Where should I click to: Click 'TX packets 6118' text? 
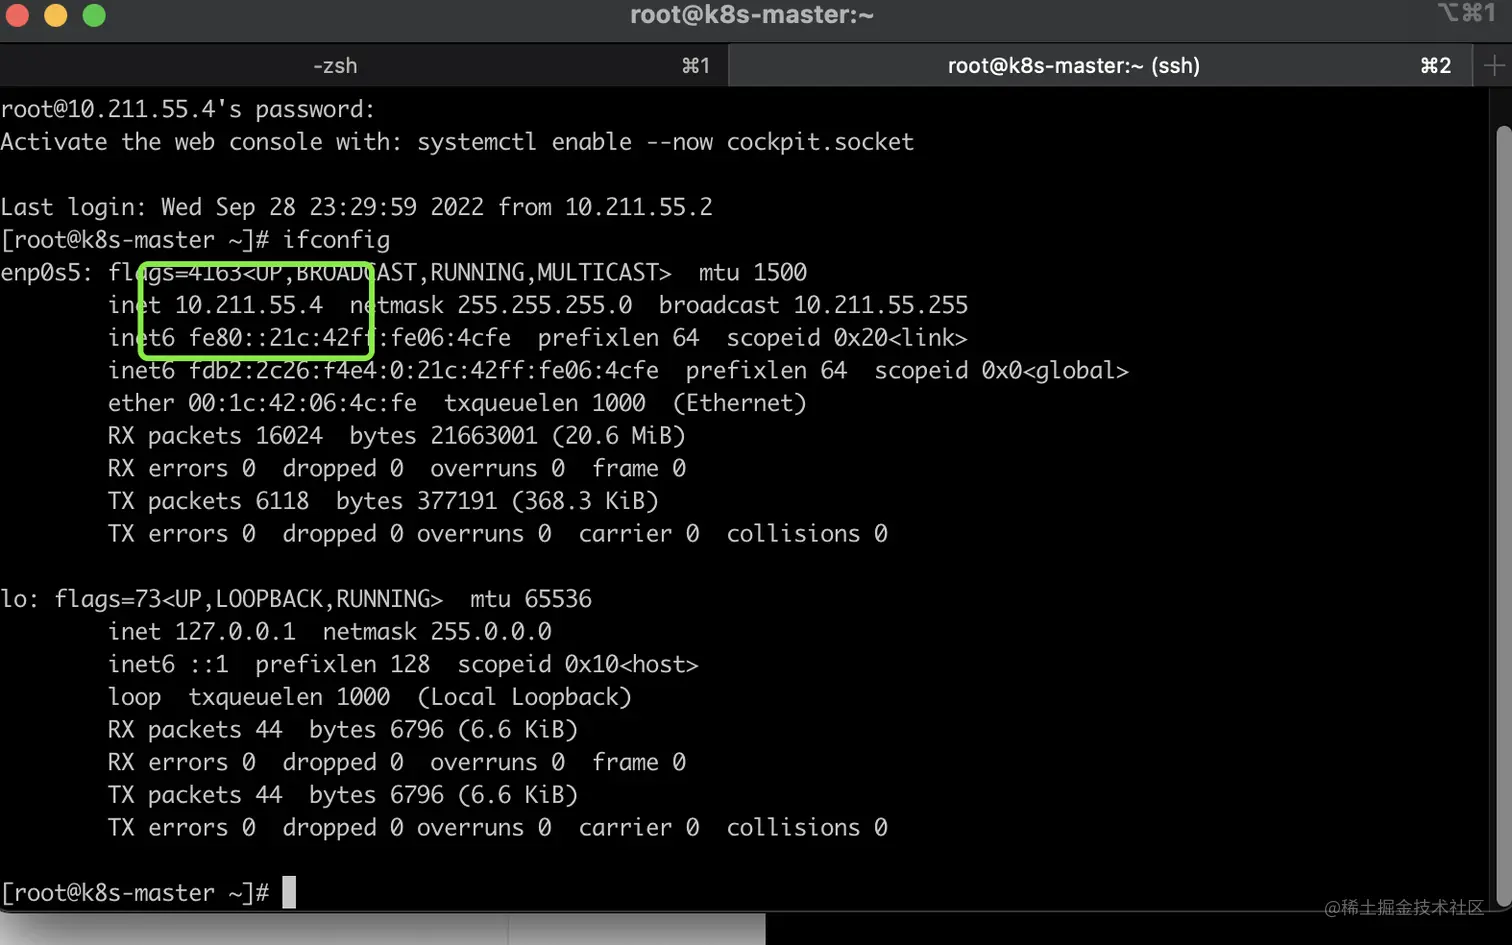209,501
